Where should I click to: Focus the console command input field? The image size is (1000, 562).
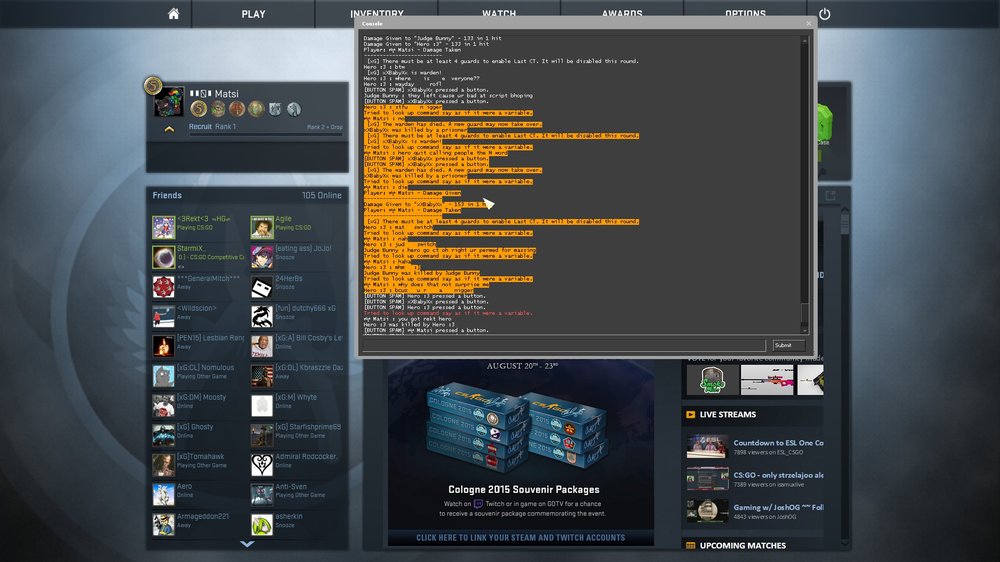(564, 345)
